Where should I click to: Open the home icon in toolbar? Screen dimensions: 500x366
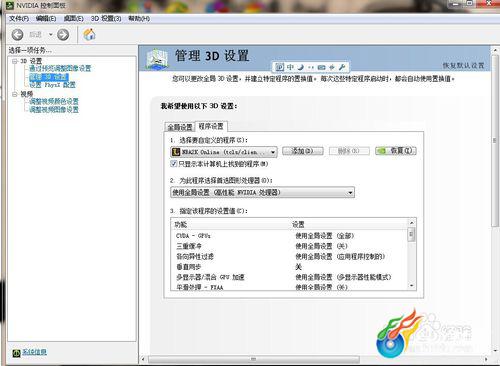(89, 34)
